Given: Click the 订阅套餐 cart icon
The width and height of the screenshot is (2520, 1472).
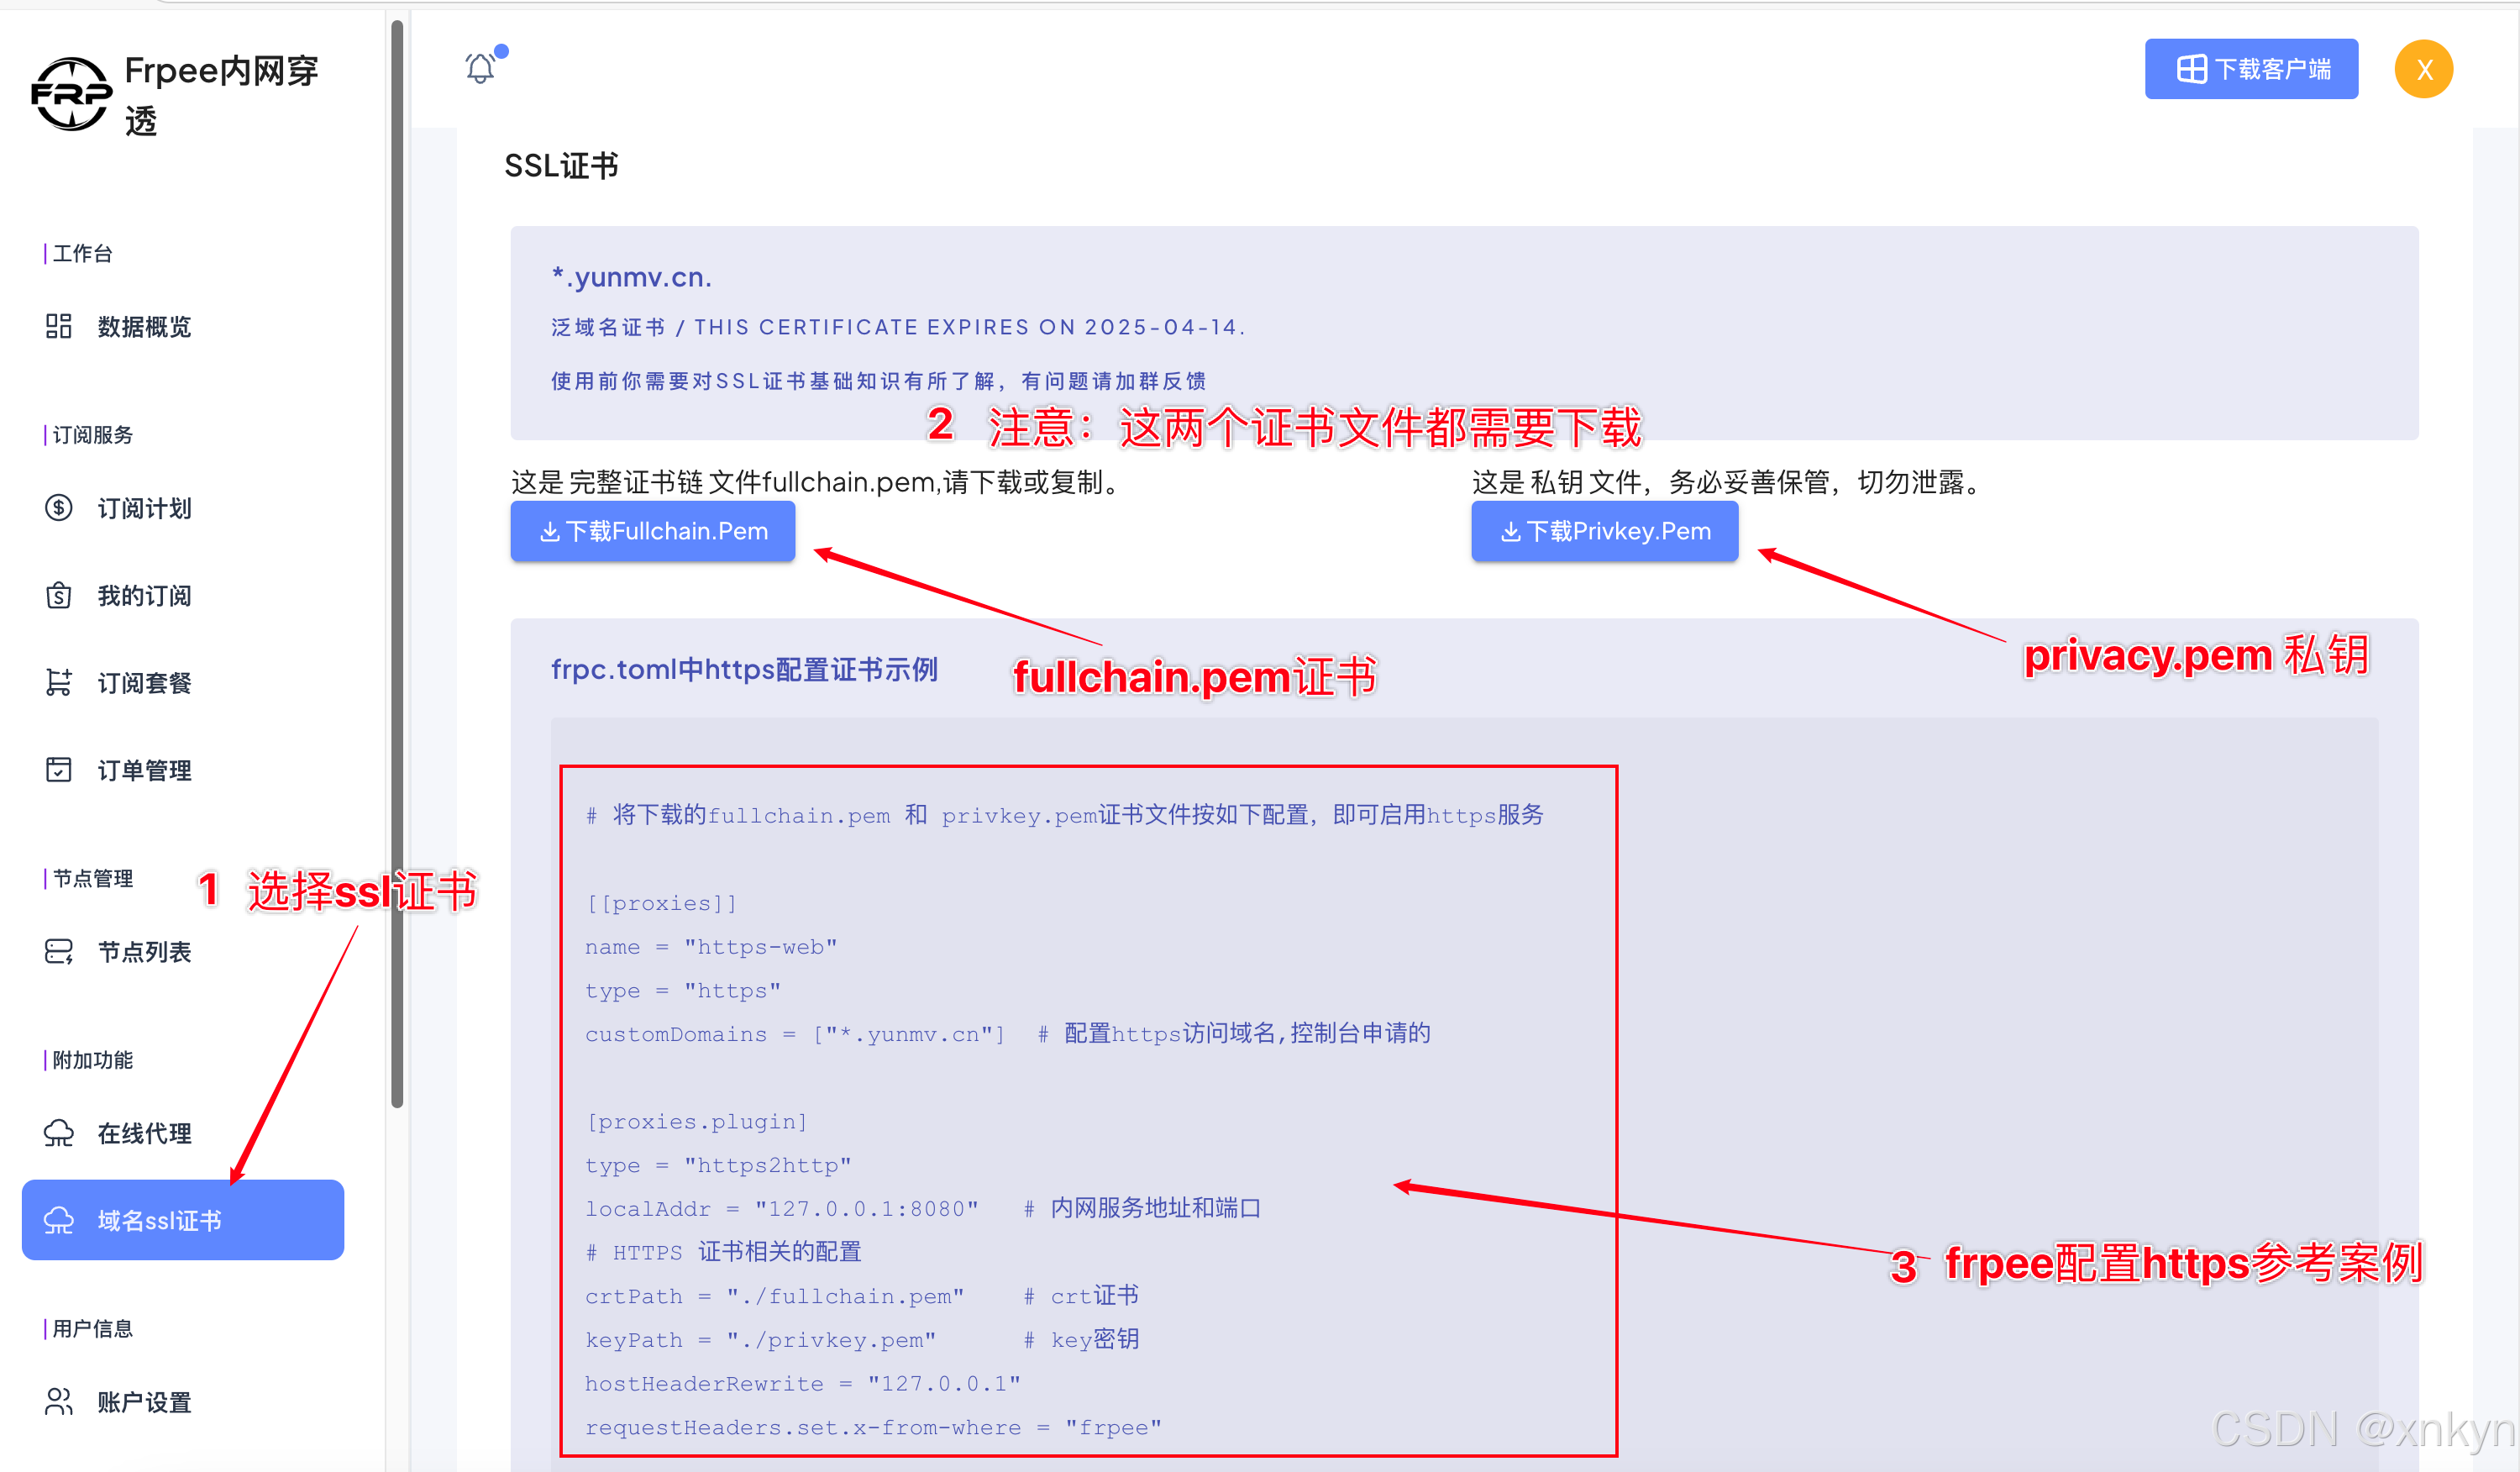Looking at the screenshot, I should click(59, 683).
